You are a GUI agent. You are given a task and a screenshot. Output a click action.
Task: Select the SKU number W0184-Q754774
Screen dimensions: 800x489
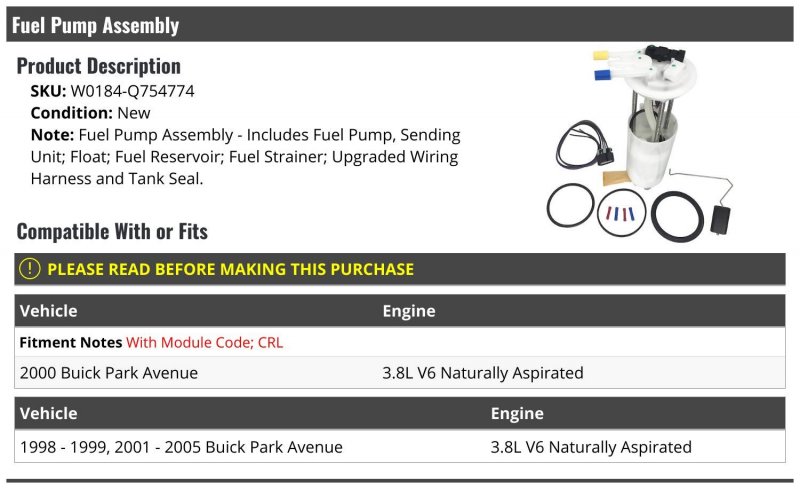[x=133, y=91]
